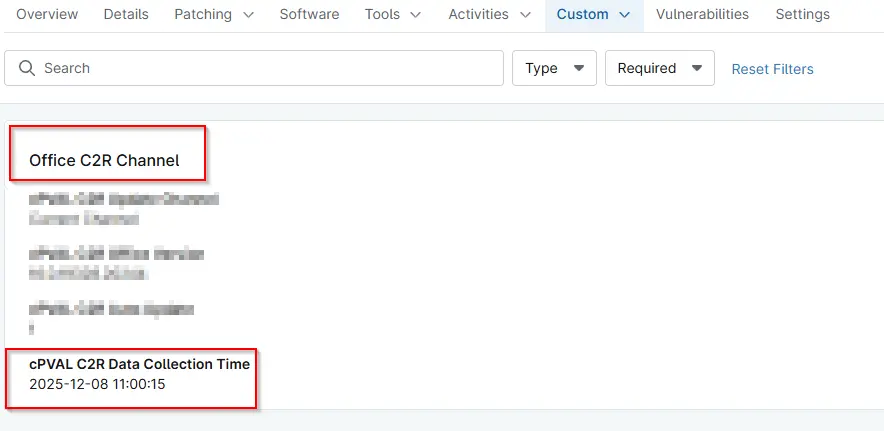Open the Required filter dropdown
884x431 pixels.
click(659, 68)
